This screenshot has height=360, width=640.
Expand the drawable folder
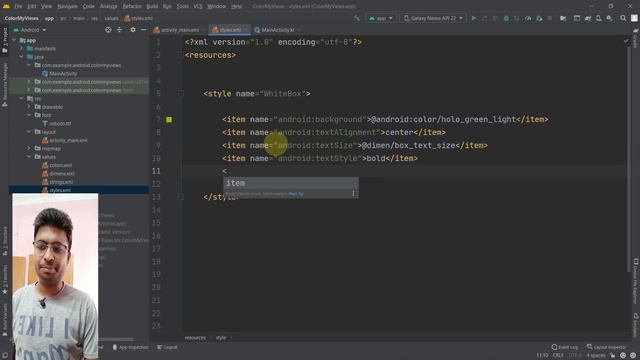[x=29, y=107]
